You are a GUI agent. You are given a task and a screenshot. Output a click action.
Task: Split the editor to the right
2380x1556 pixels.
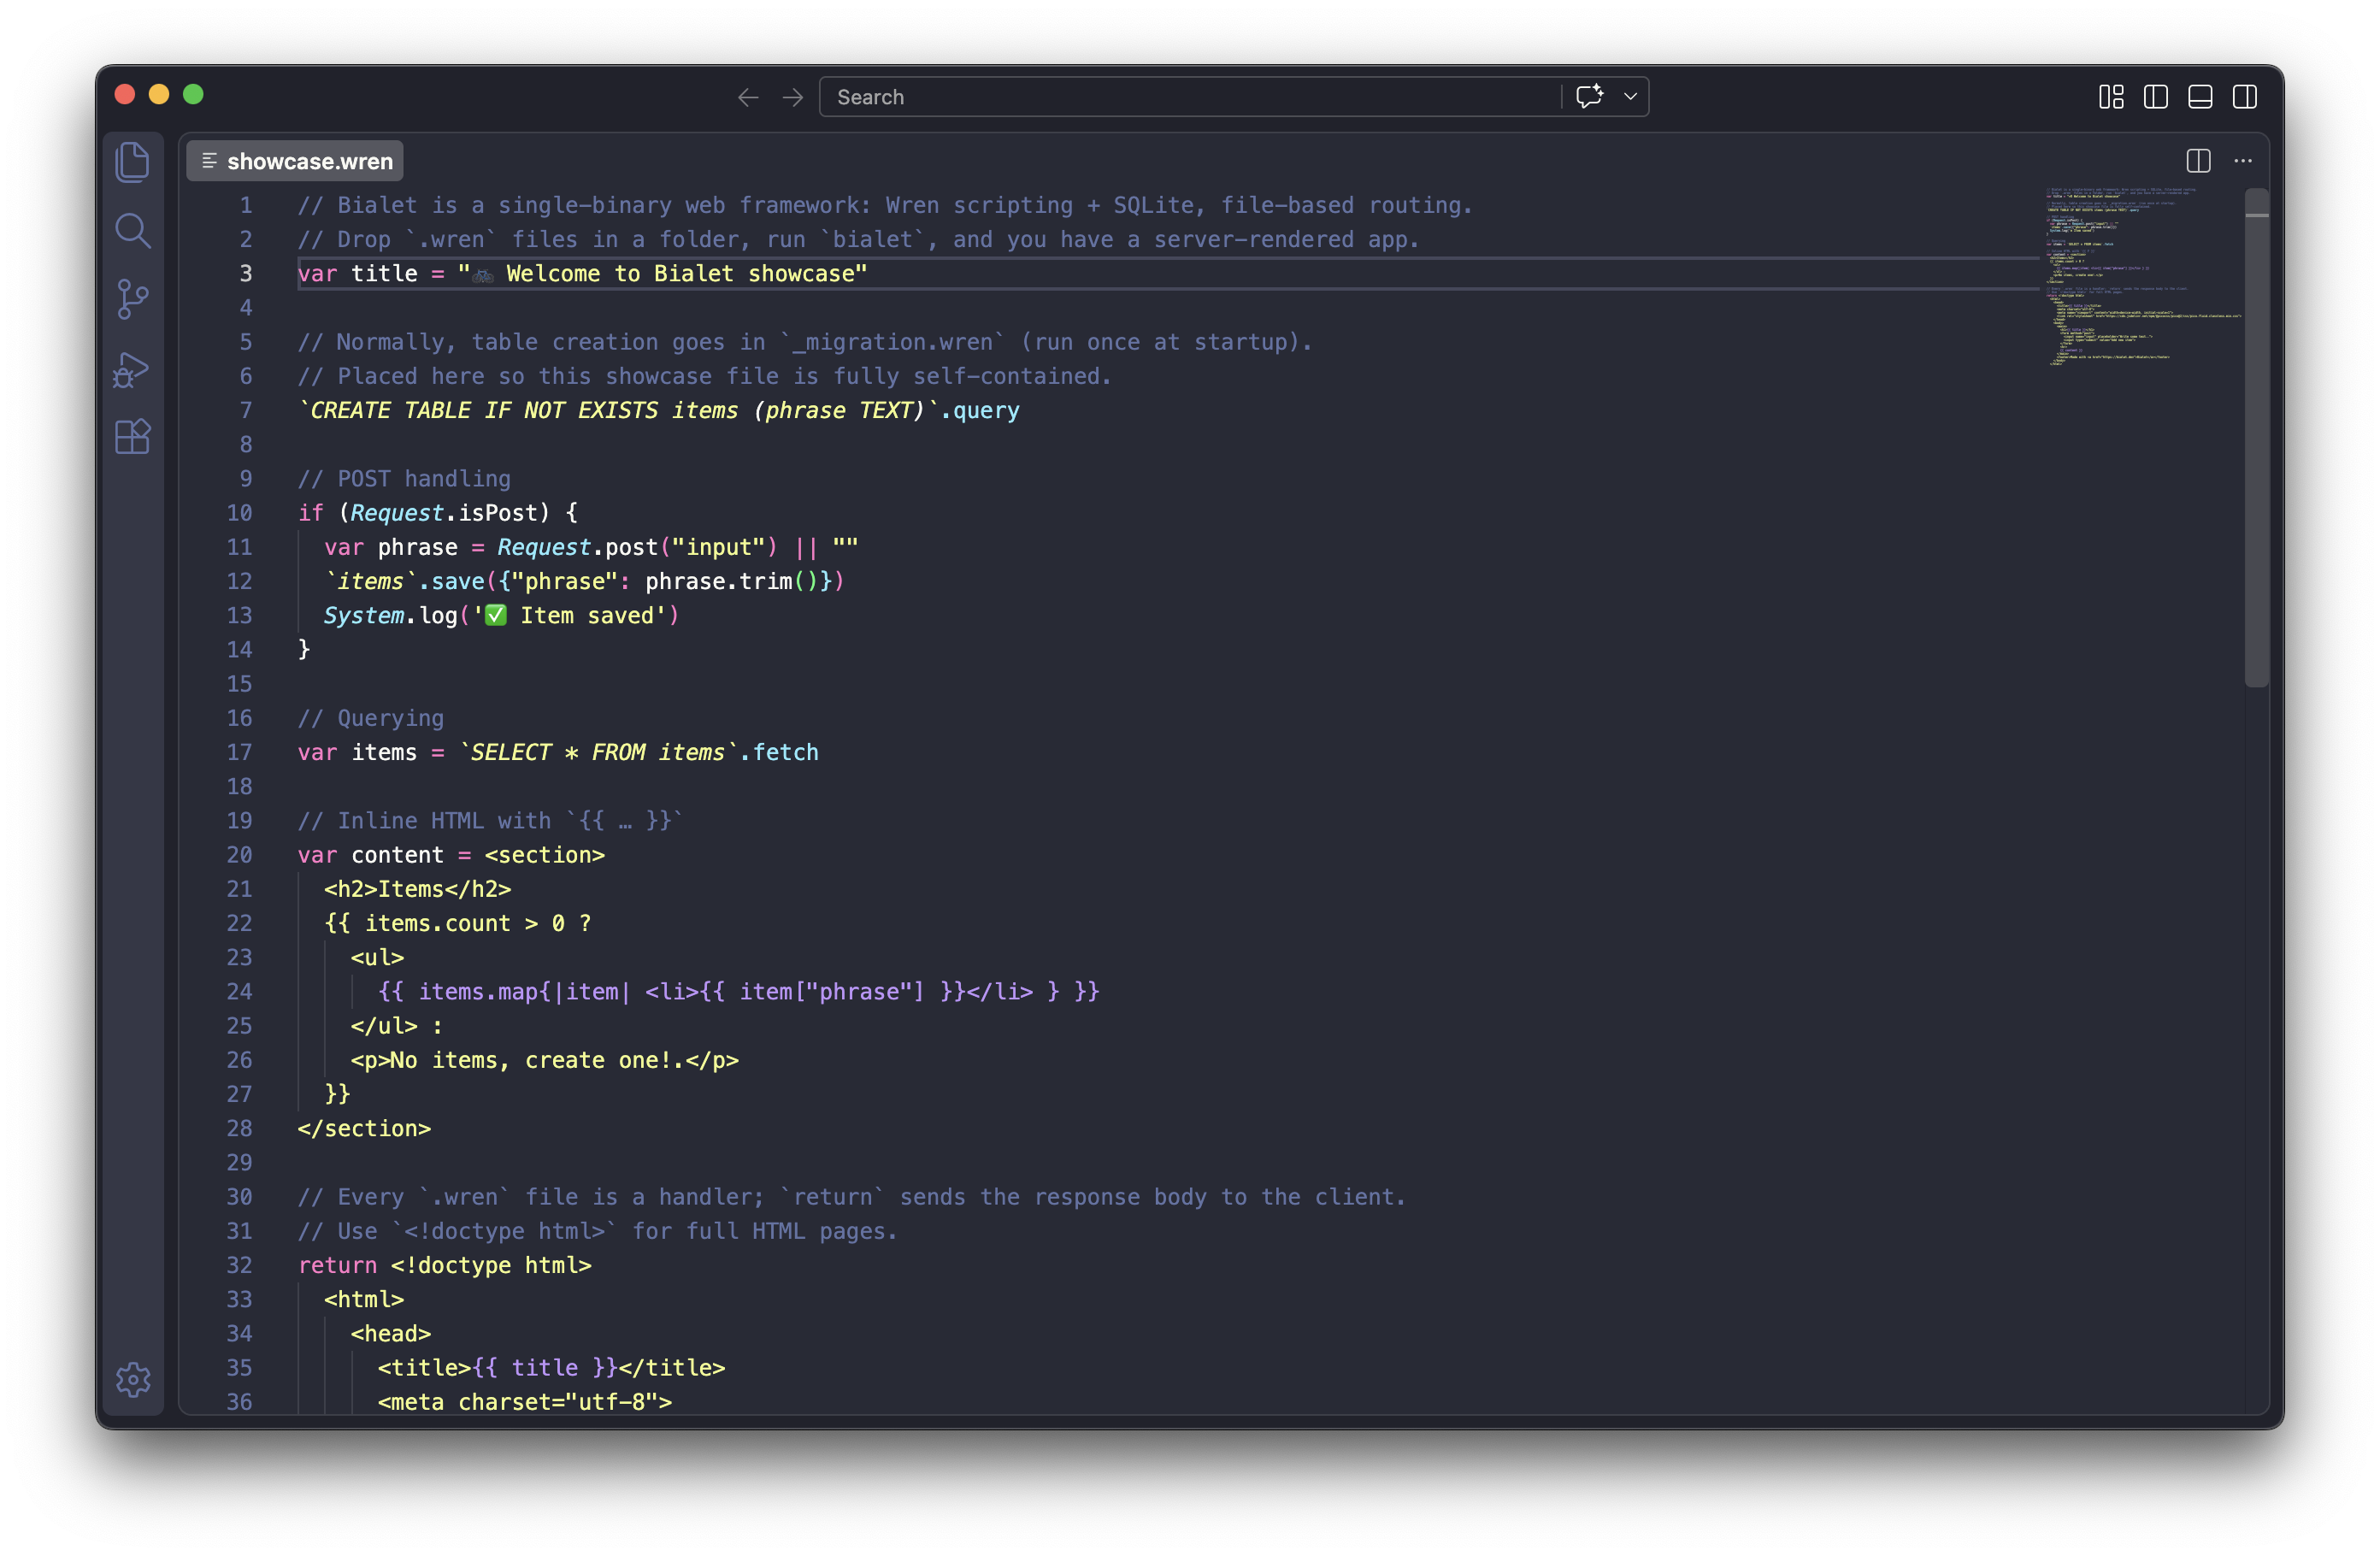click(x=2198, y=161)
